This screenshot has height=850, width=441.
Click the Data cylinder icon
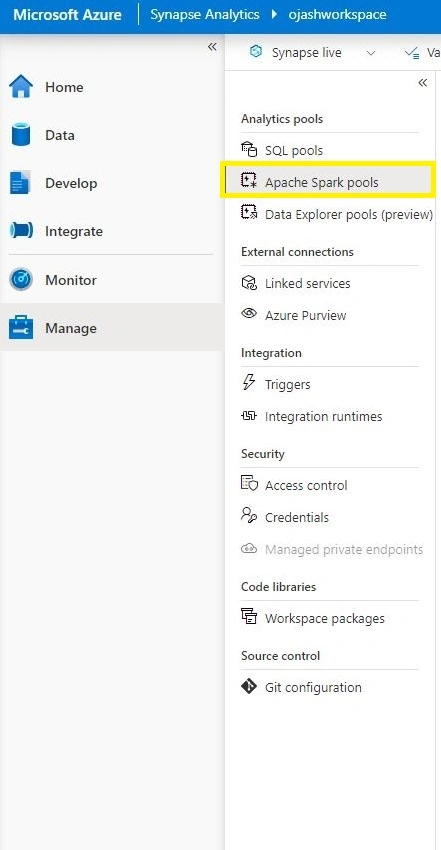click(x=21, y=135)
